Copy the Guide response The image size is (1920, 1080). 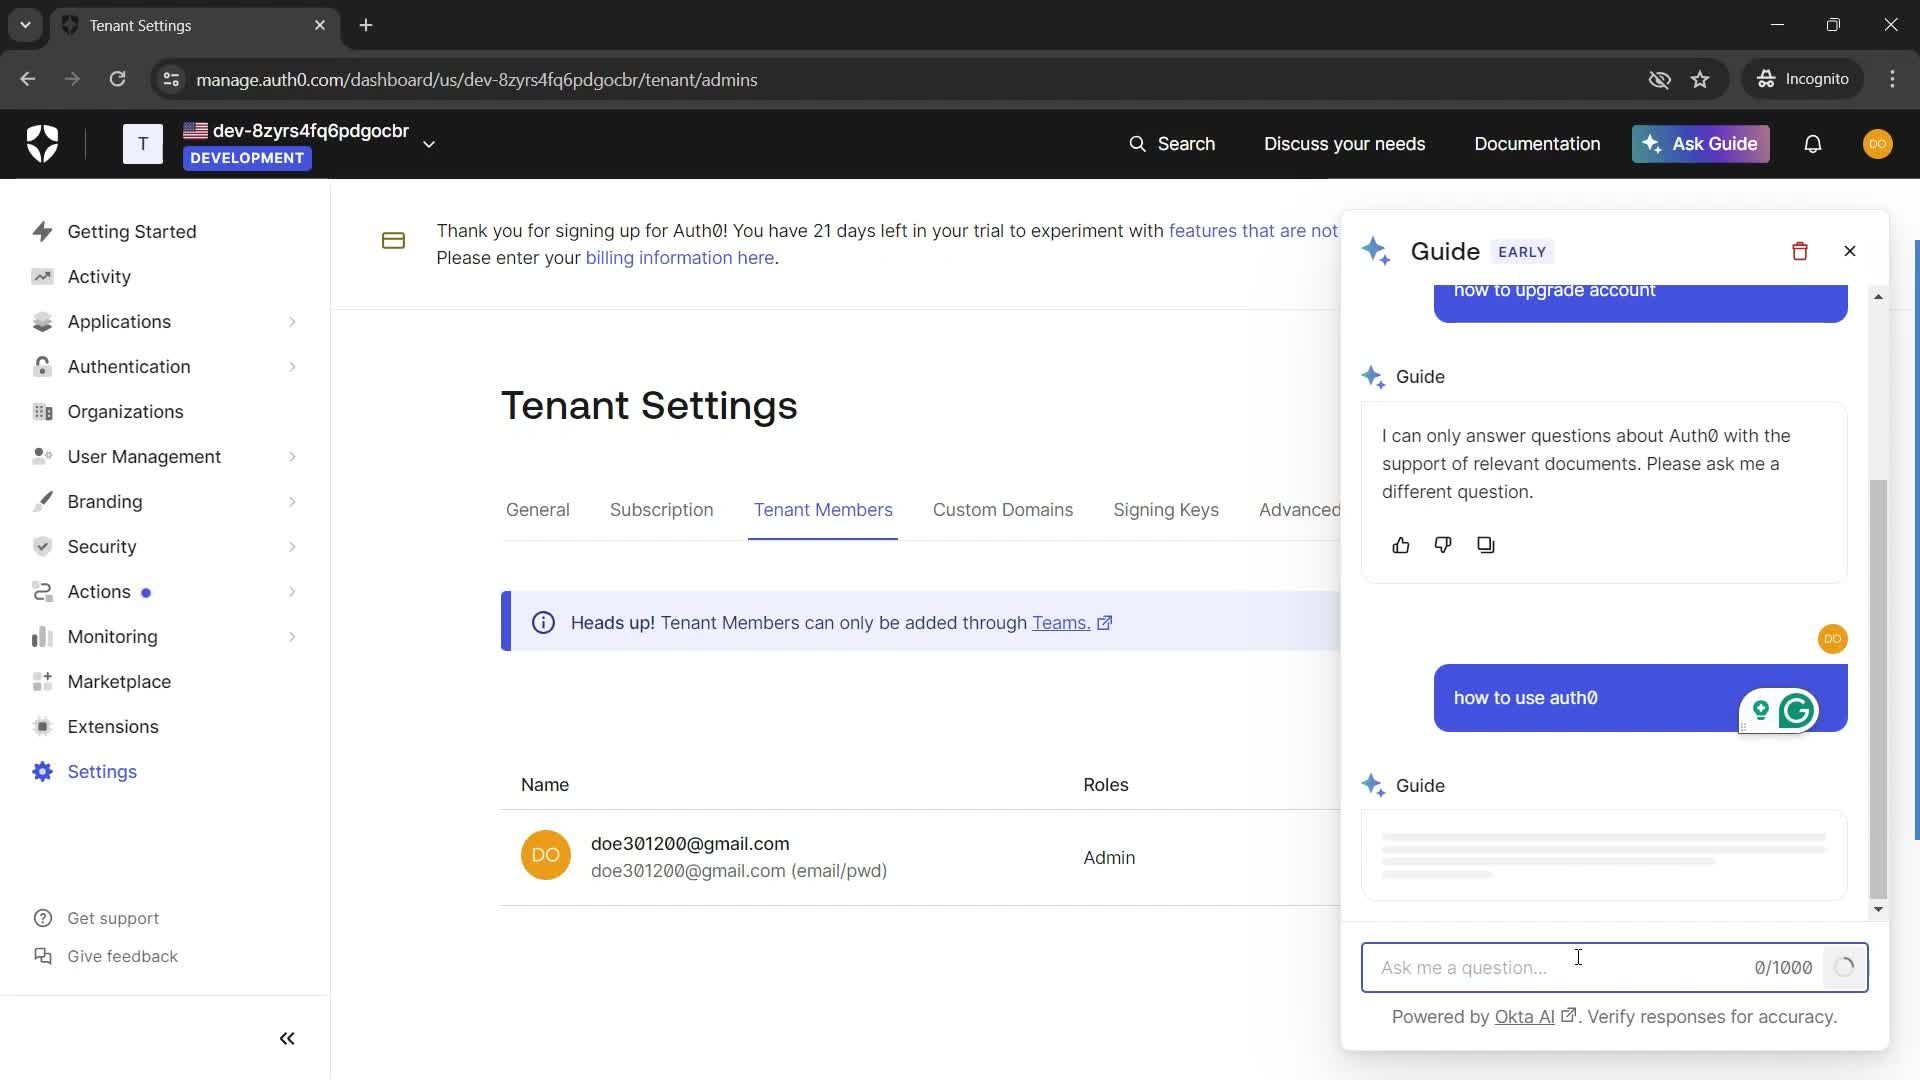[1485, 545]
